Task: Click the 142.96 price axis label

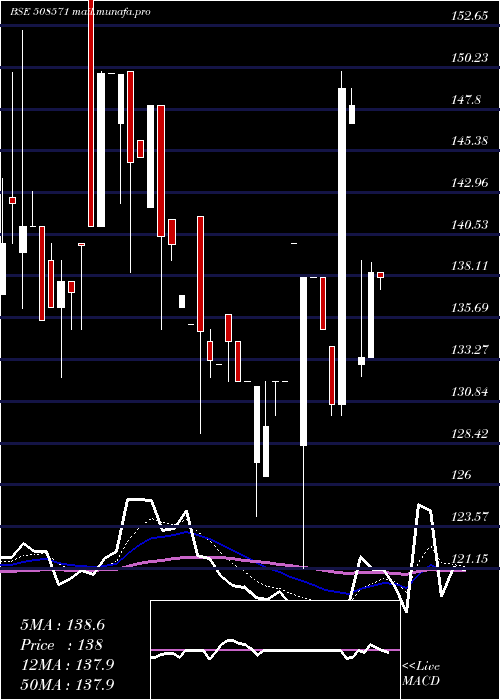Action: tap(468, 183)
